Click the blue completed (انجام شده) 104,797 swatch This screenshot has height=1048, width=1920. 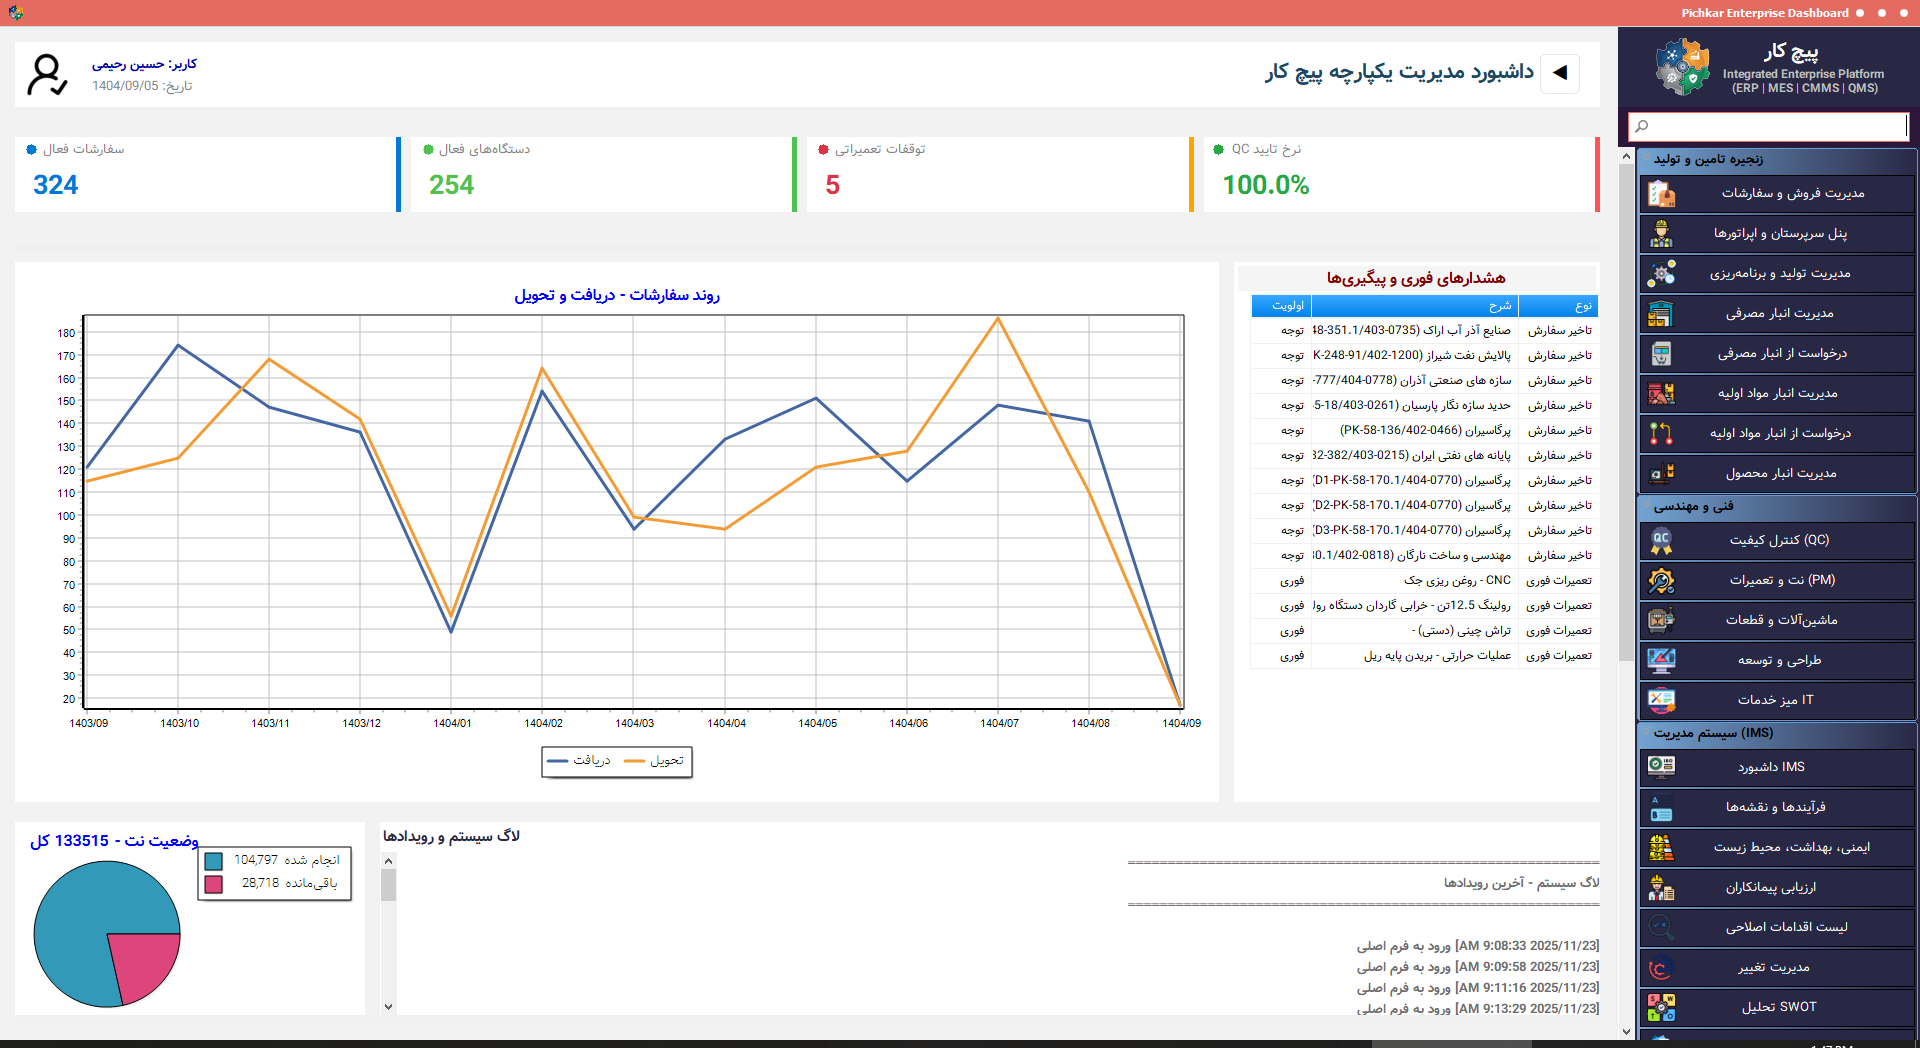point(213,861)
